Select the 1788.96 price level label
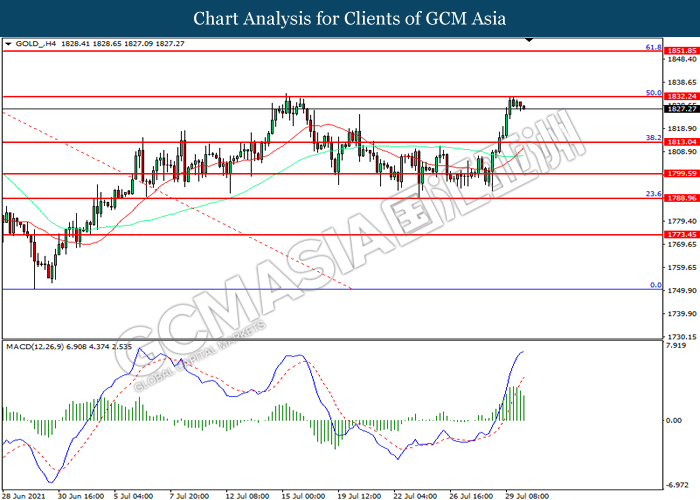The image size is (700, 500). (x=682, y=198)
